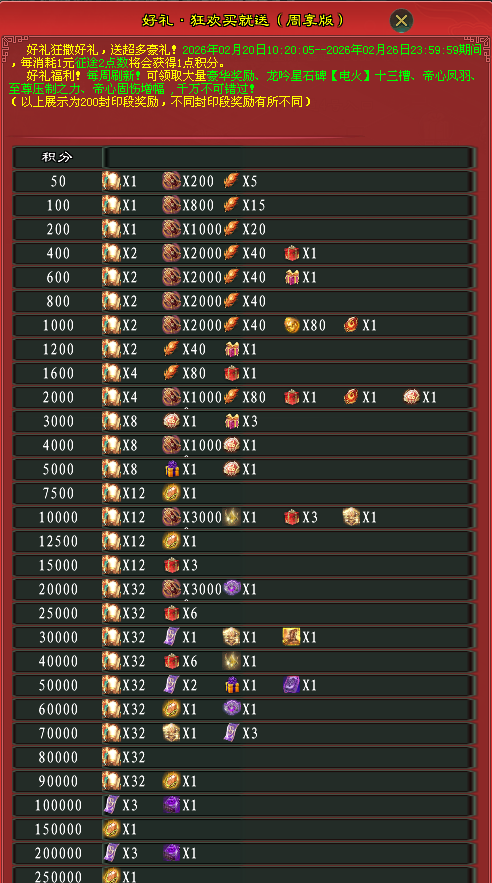The height and width of the screenshot is (883, 492).
Task: Close the 好礼·狂欢买就送 window
Action: point(401,21)
